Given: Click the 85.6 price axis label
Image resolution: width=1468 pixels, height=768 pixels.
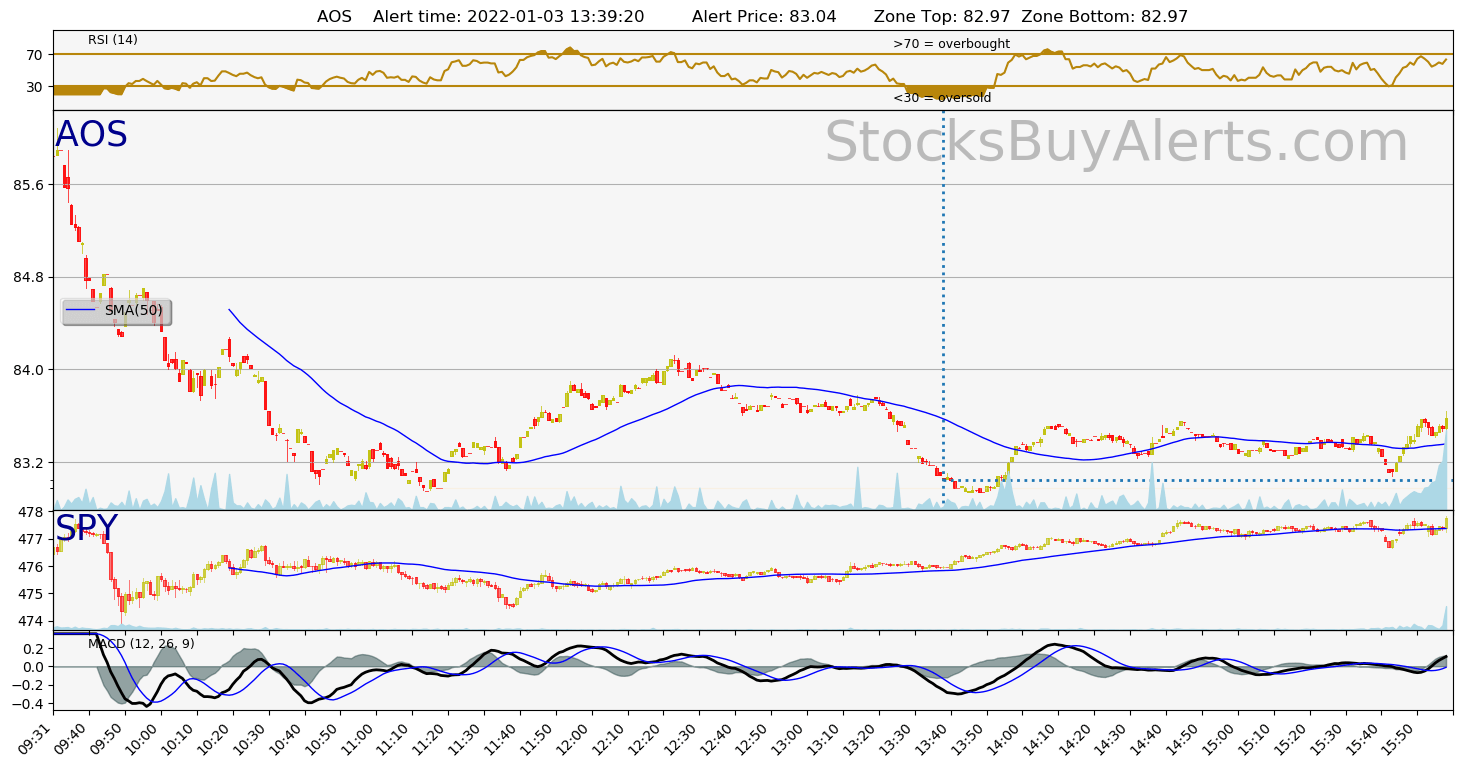Looking at the screenshot, I should point(28,185).
